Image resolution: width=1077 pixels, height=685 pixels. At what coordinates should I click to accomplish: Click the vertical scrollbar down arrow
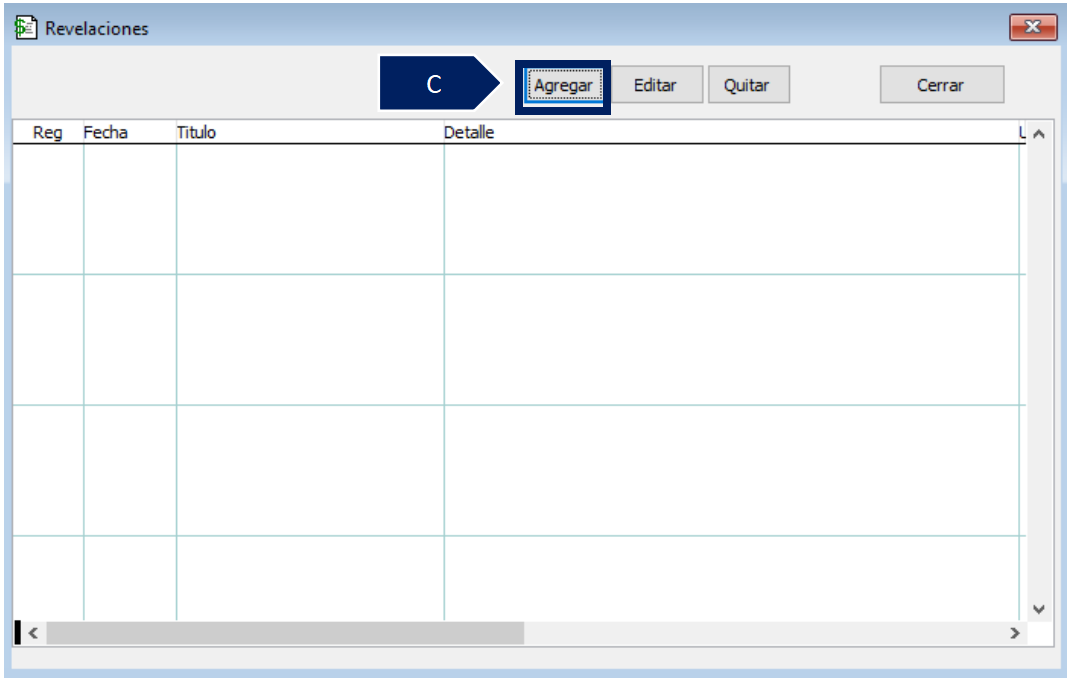coord(1039,609)
